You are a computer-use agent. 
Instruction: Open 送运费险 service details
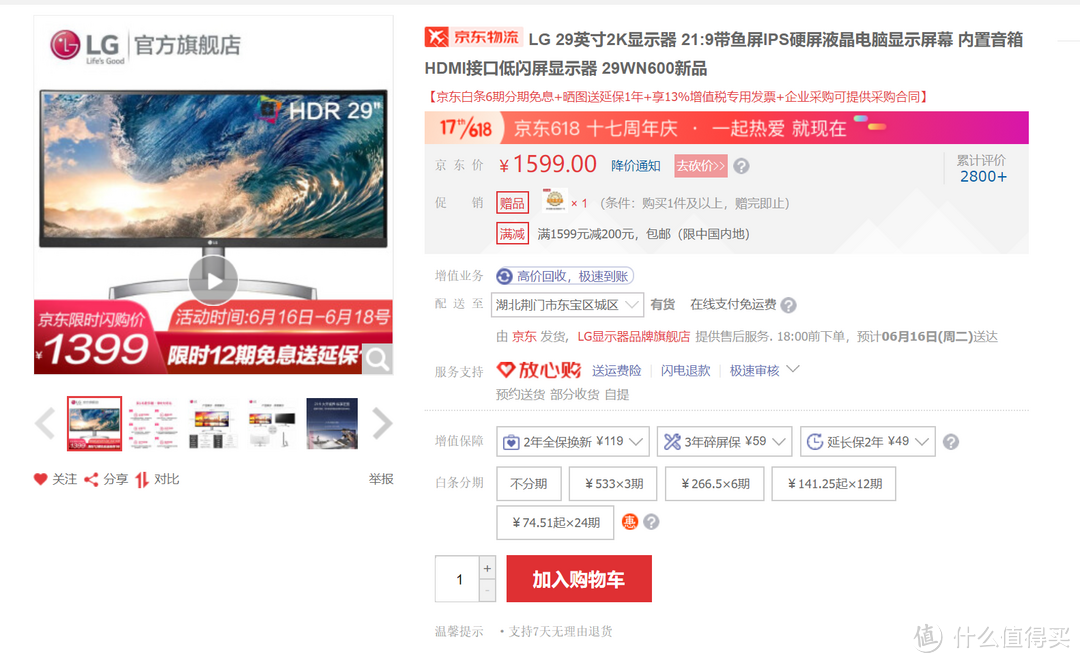pos(616,371)
